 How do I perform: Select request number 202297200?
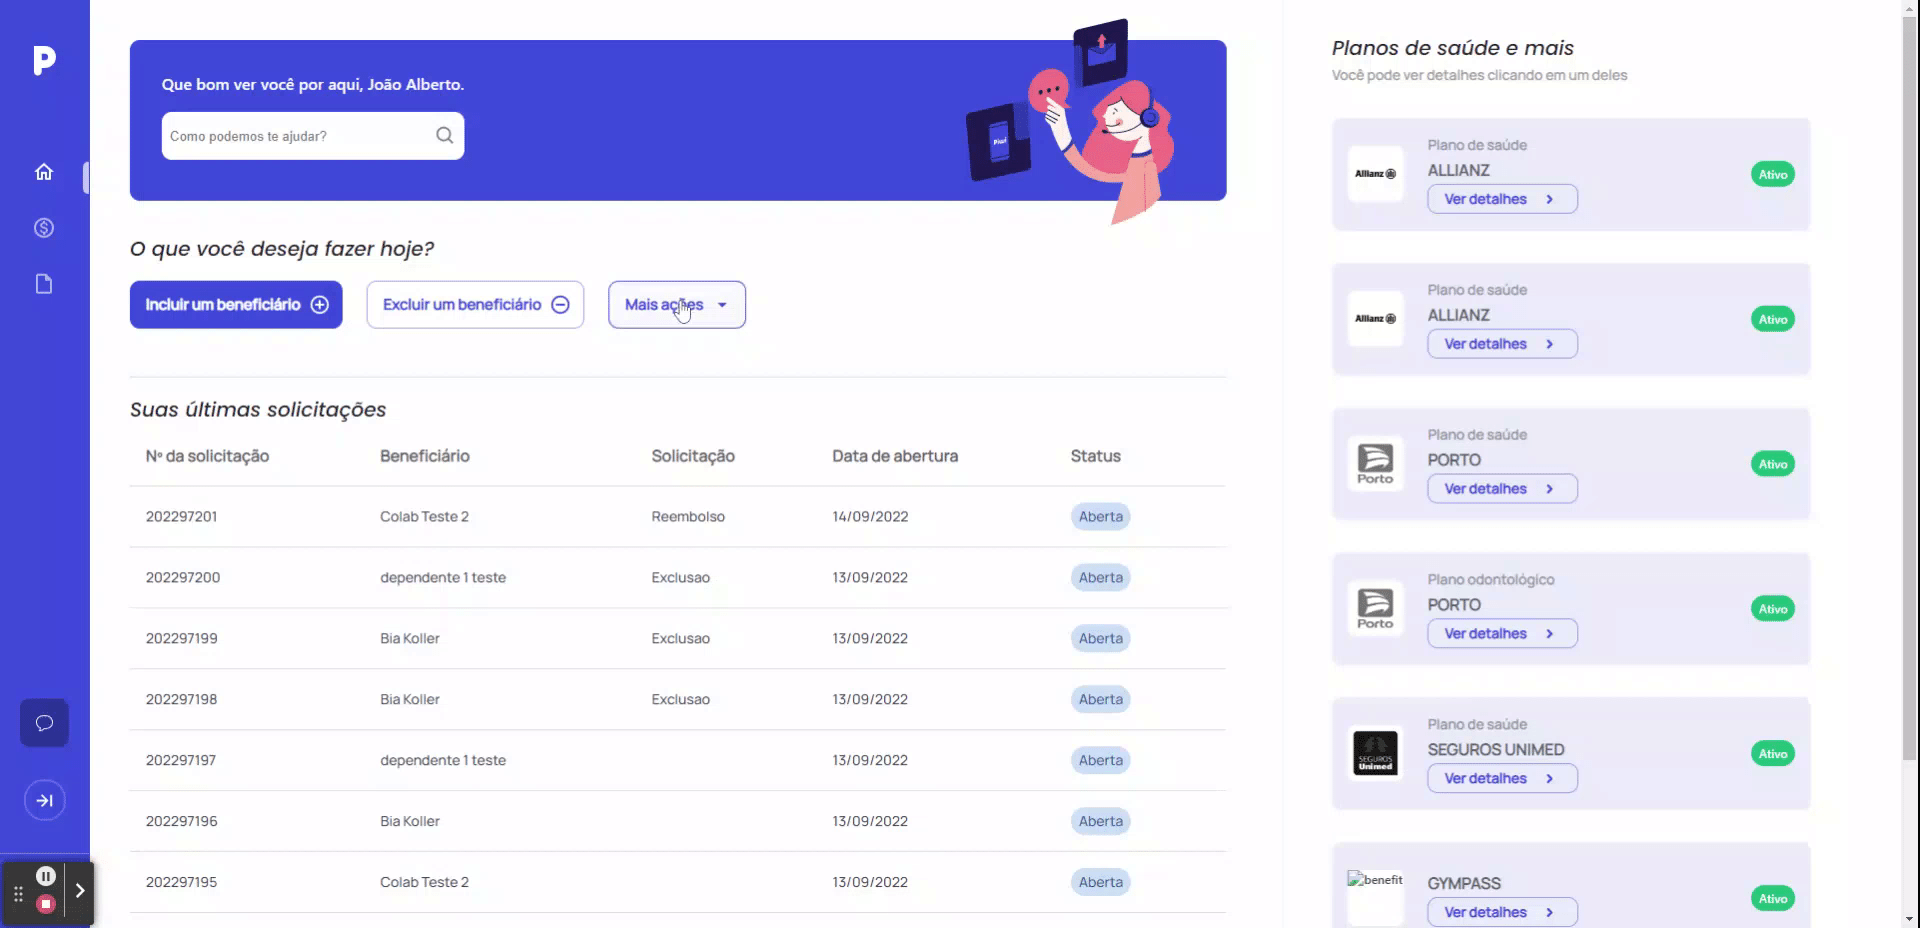point(183,578)
